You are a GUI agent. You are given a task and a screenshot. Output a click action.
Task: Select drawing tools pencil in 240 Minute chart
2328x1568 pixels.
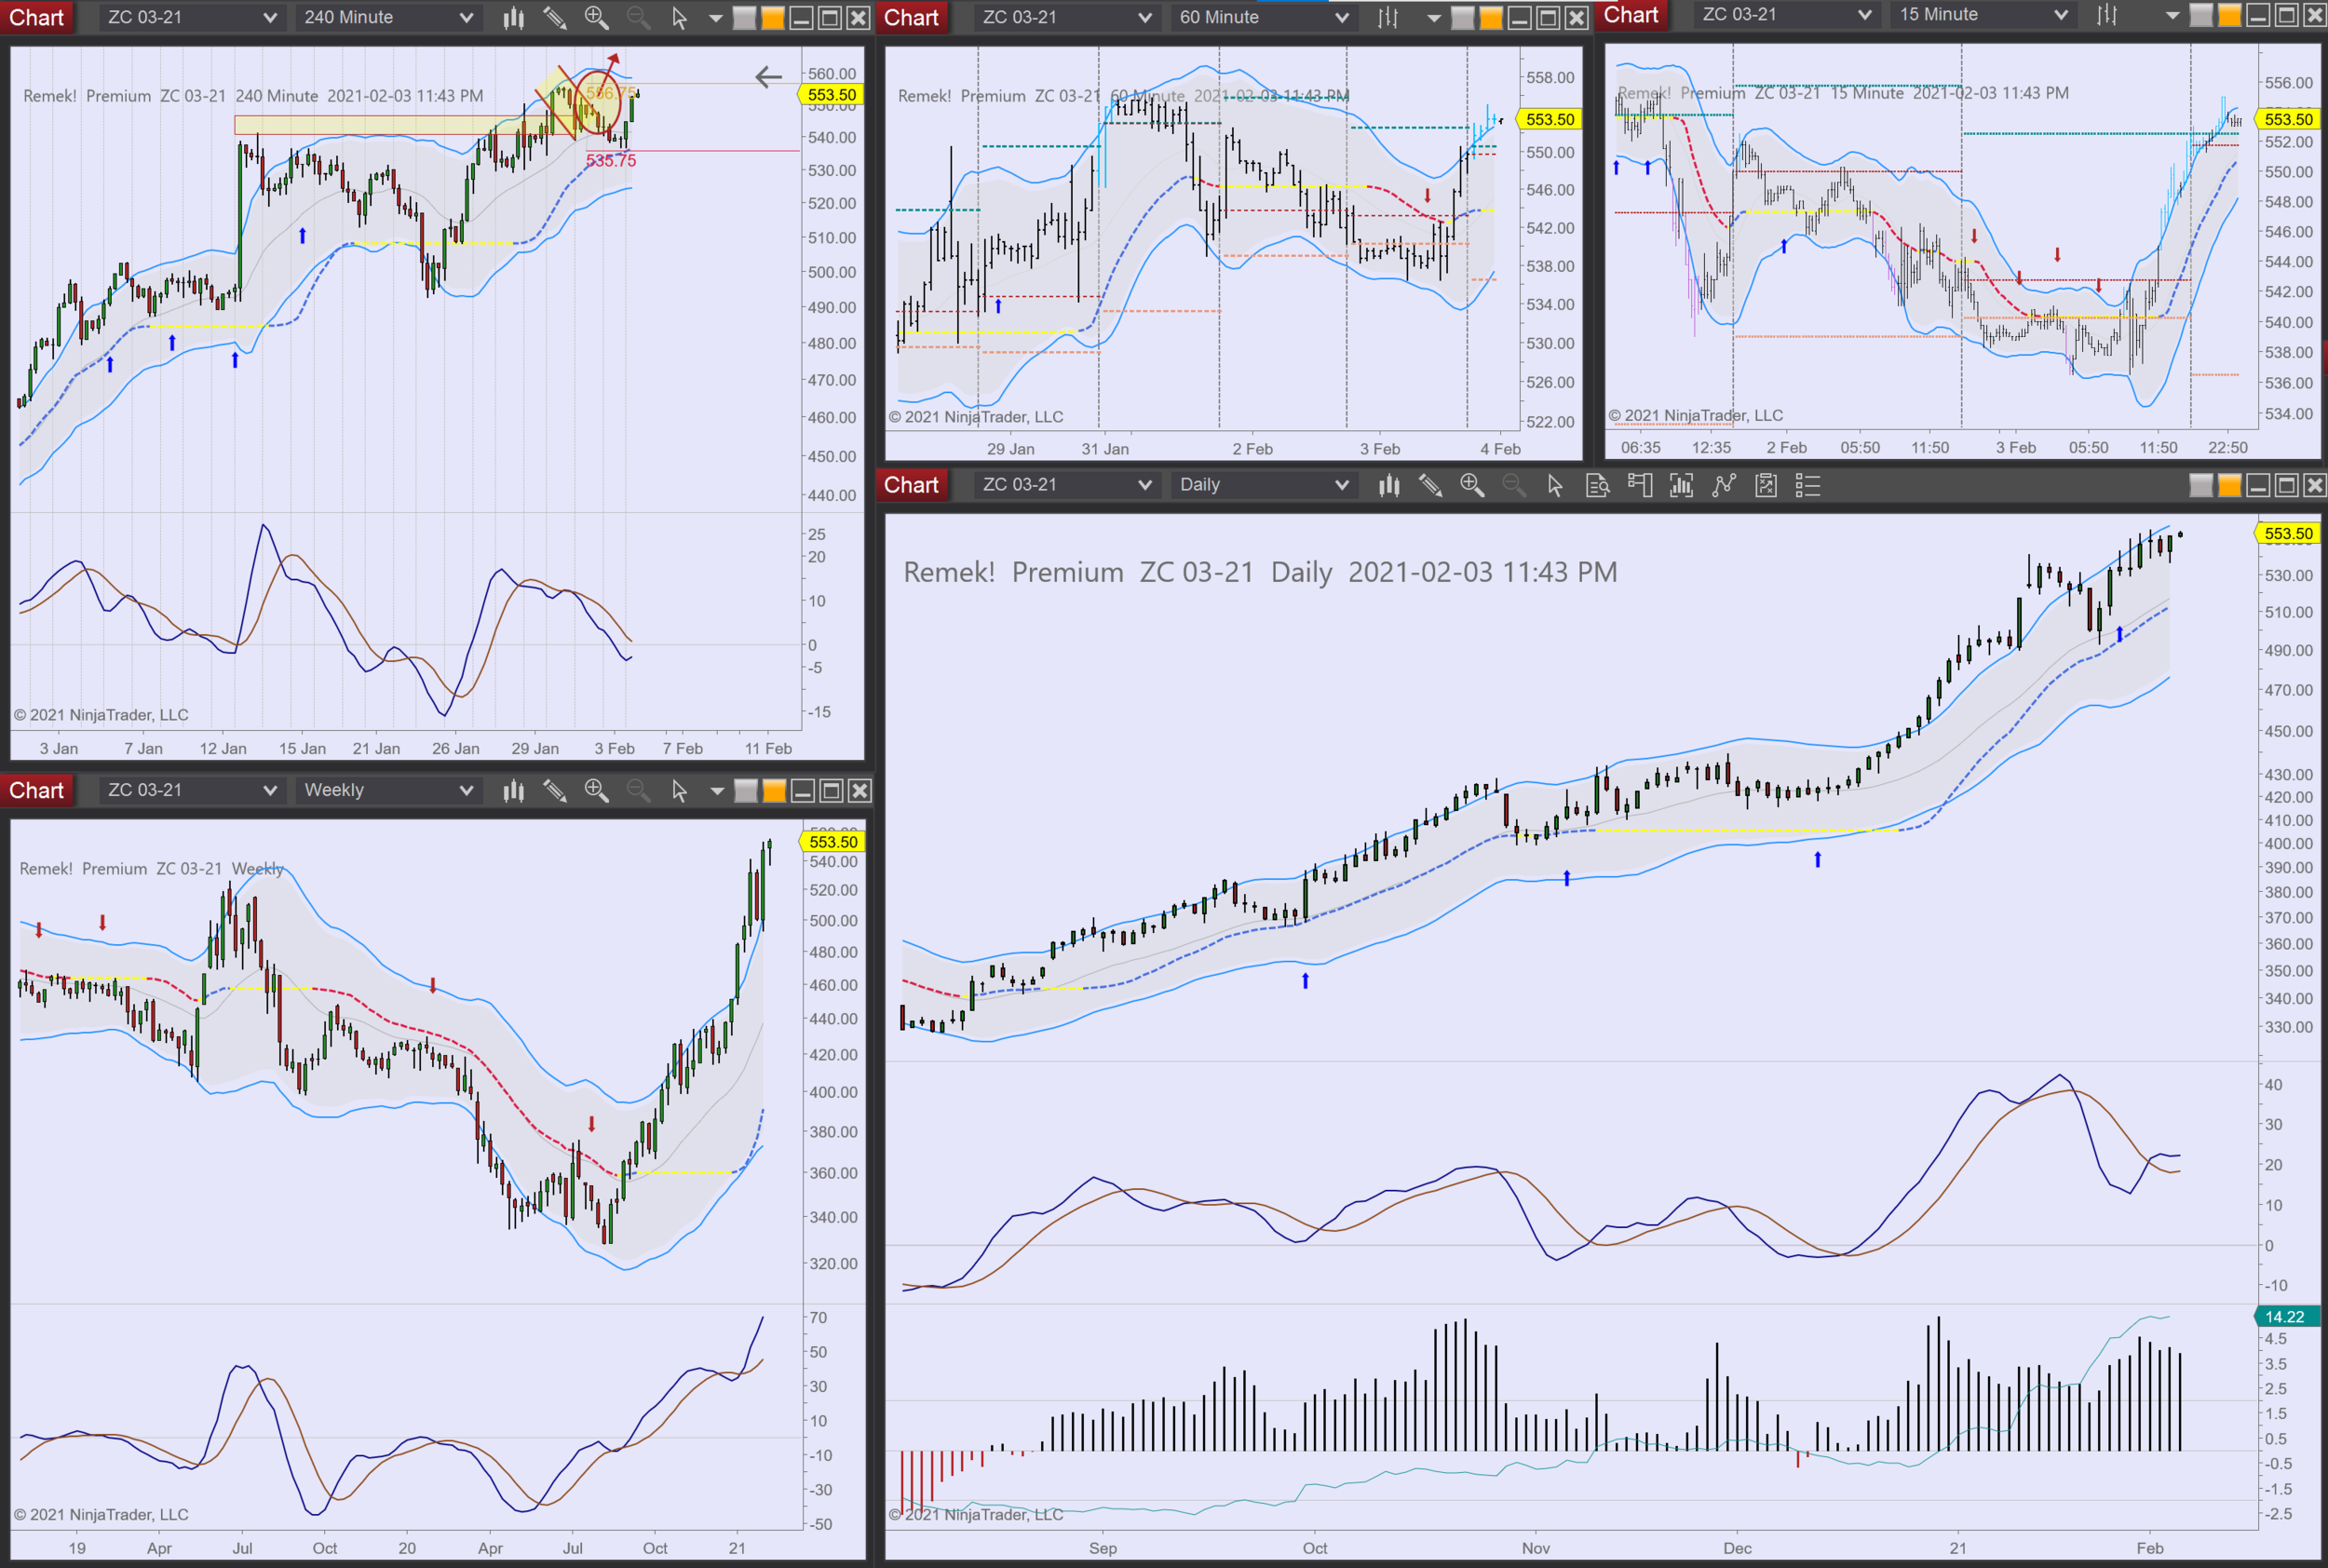click(x=555, y=18)
